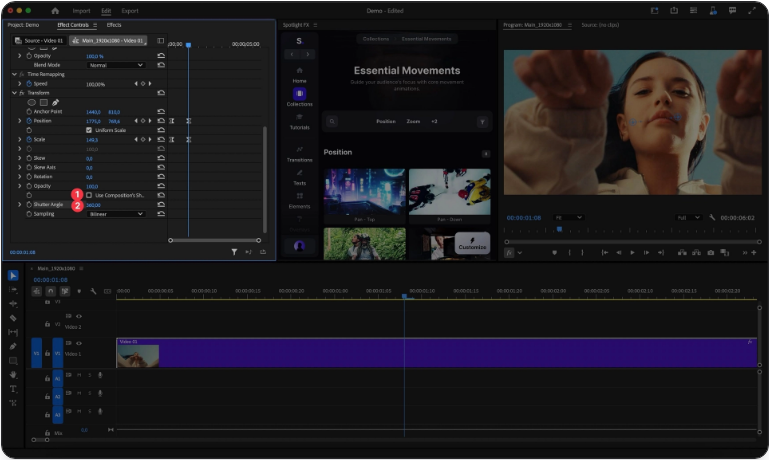Hide the Video 2 track output

[78, 316]
